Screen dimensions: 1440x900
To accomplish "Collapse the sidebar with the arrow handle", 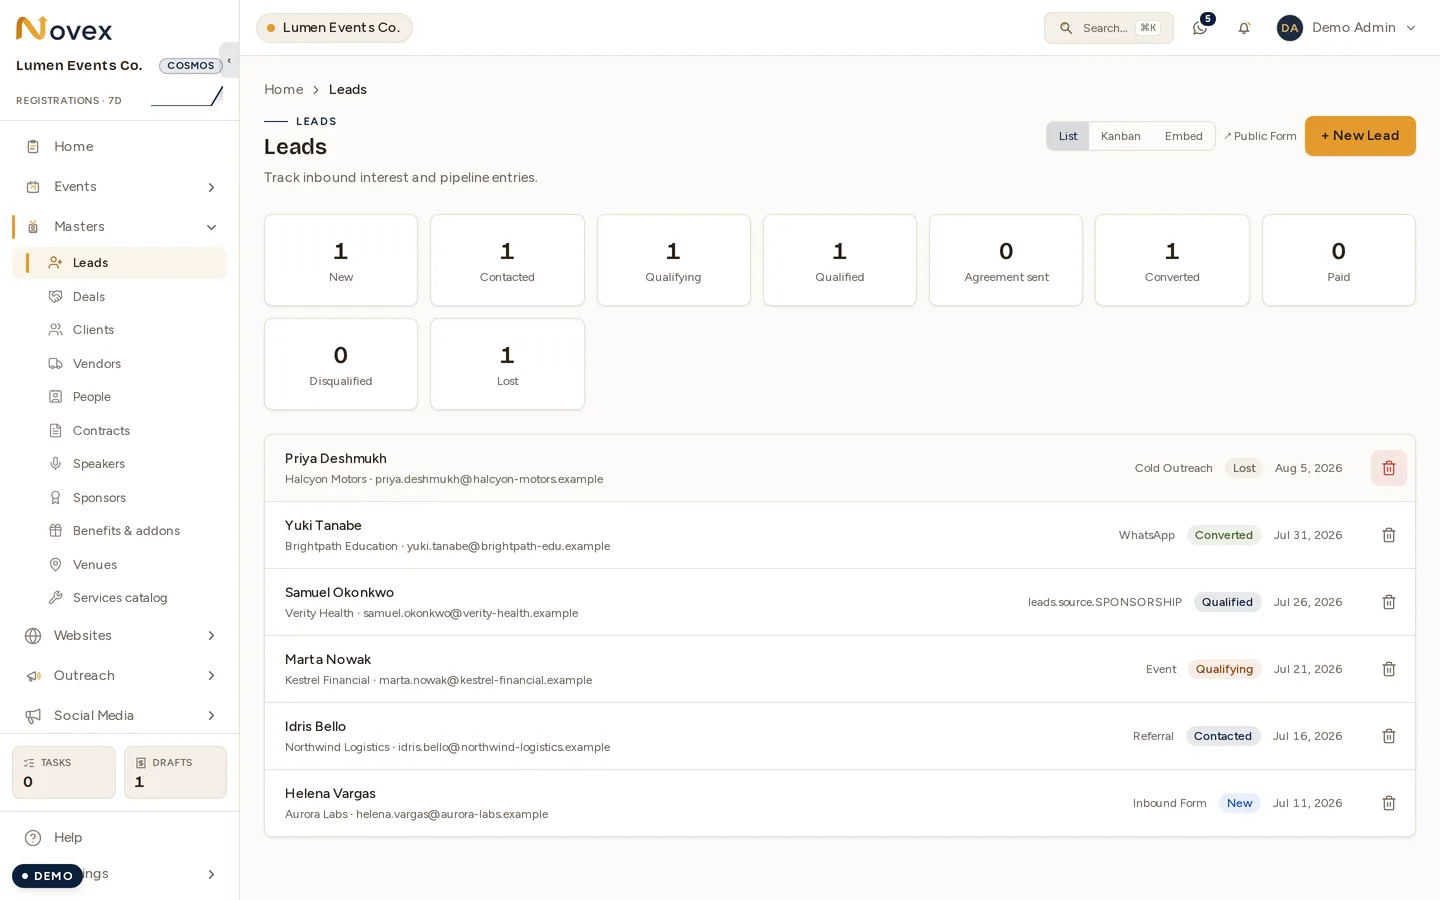I will (x=229, y=60).
